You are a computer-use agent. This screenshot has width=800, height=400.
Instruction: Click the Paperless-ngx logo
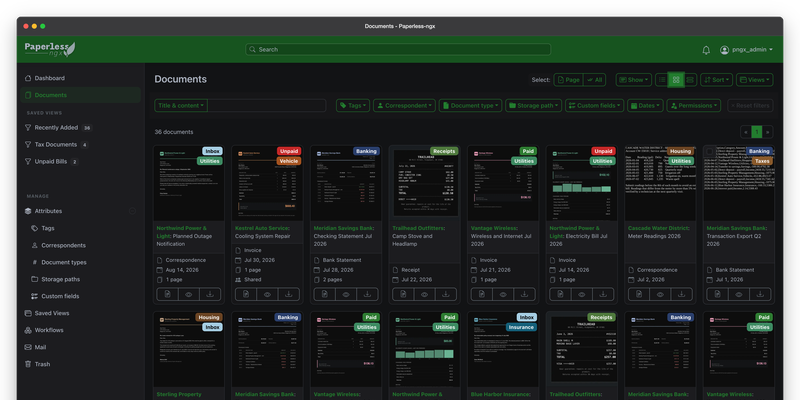[x=50, y=49]
